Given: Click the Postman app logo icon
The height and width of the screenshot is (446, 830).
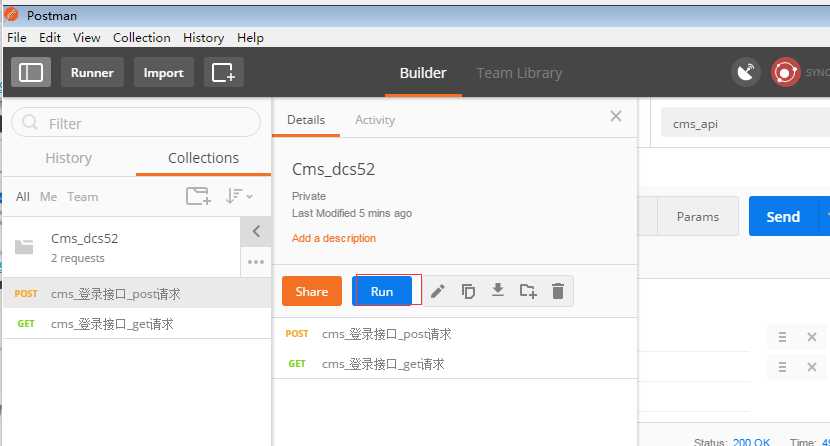Looking at the screenshot, I should [x=12, y=15].
